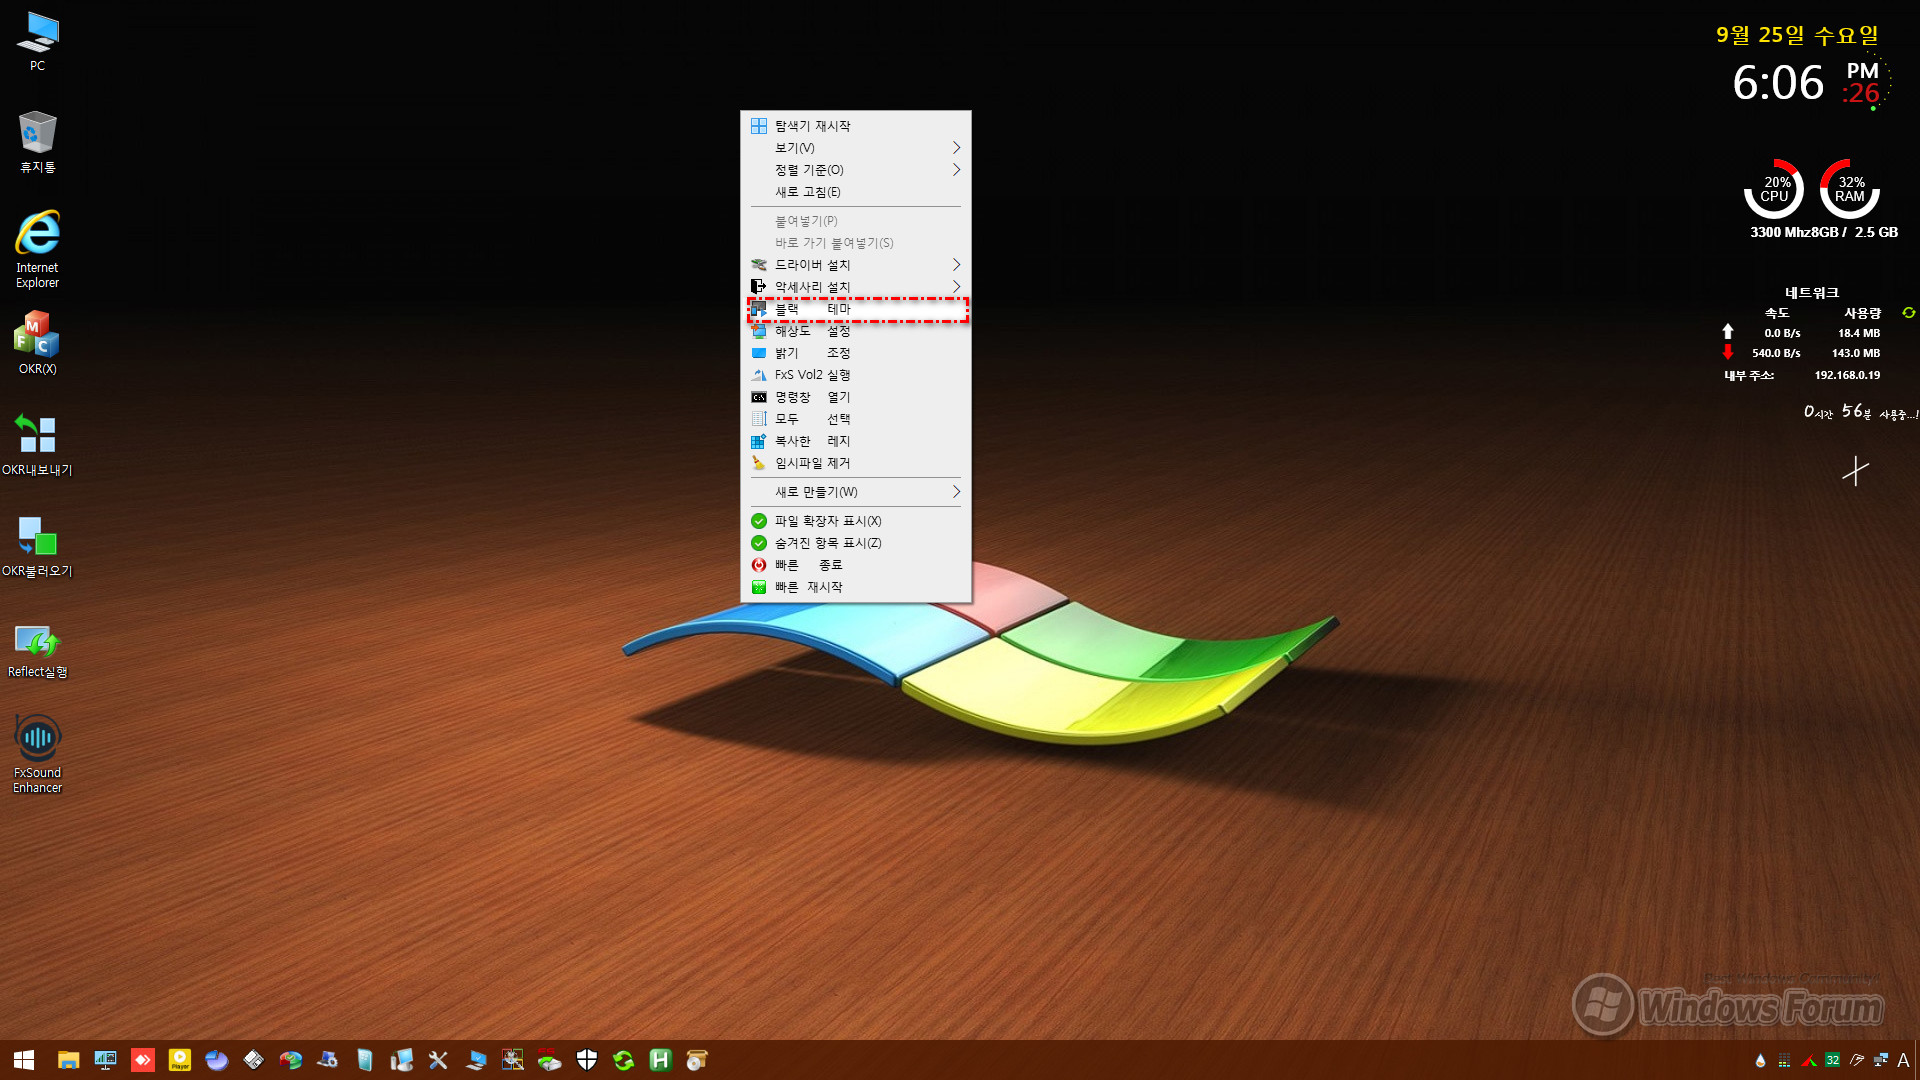Run FxS Vol2 실행 menu entry
The image size is (1920, 1080).
click(856, 375)
